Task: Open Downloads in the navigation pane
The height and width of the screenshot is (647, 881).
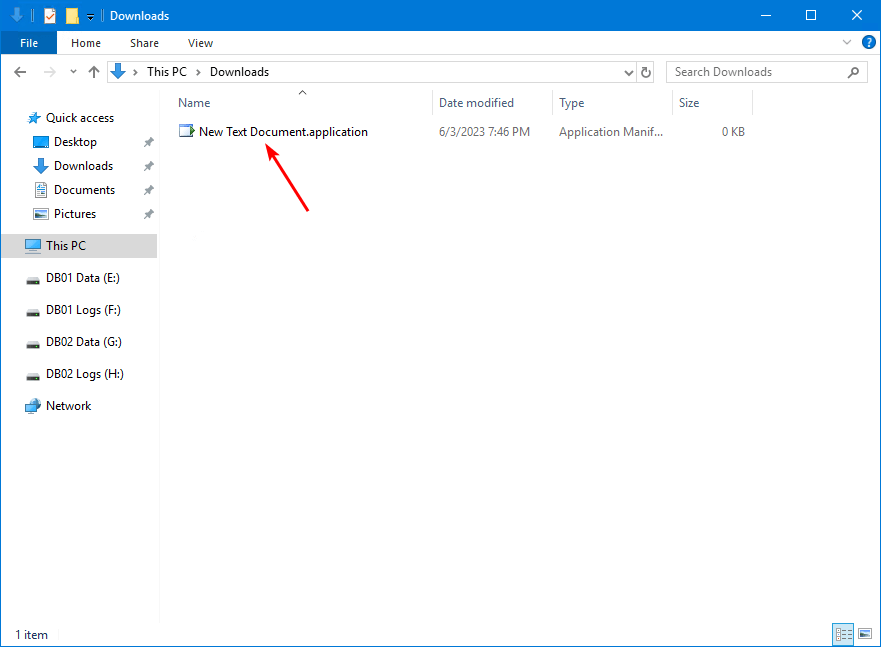Action: pyautogui.click(x=83, y=166)
